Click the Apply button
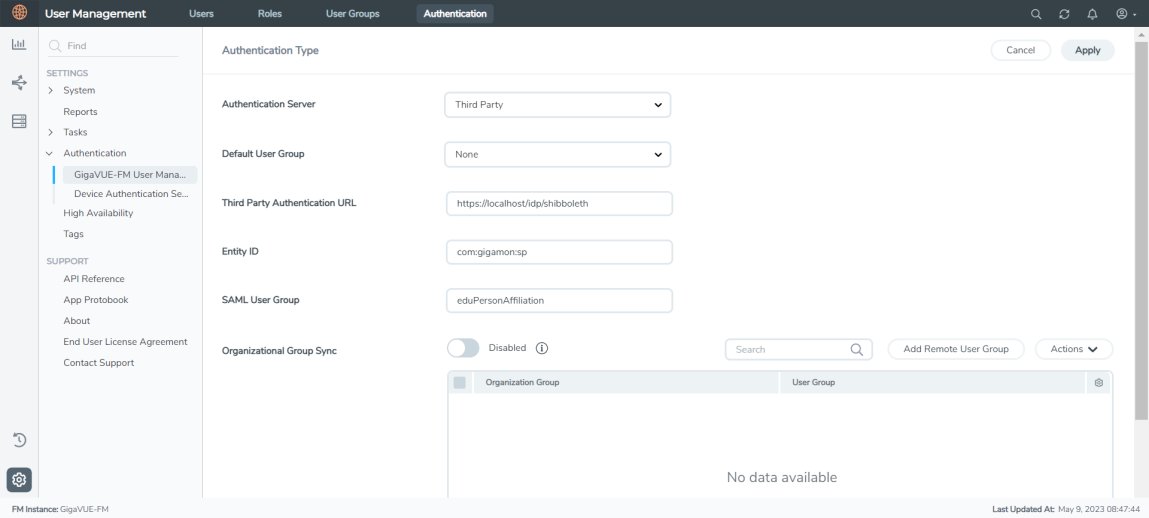 [x=1087, y=50]
